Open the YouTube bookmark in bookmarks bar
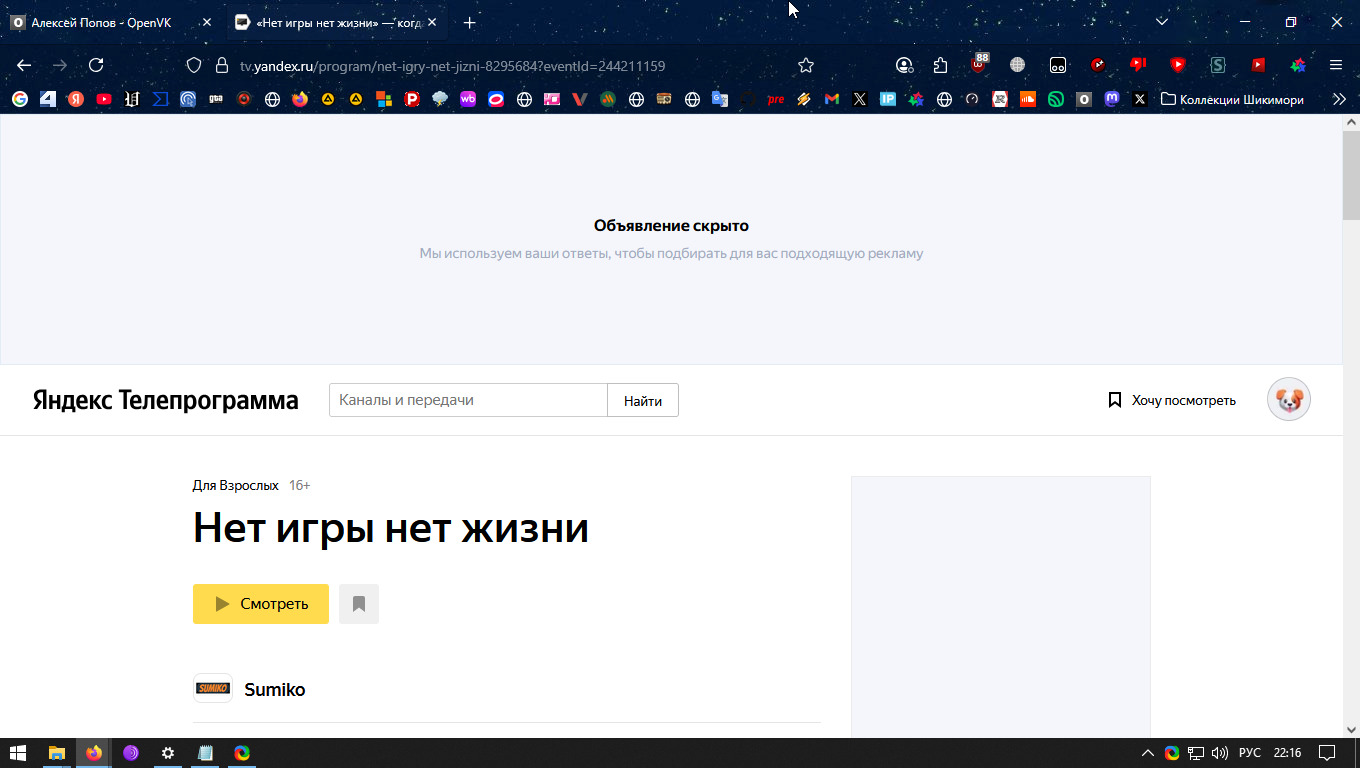The image size is (1360, 768). click(x=104, y=99)
